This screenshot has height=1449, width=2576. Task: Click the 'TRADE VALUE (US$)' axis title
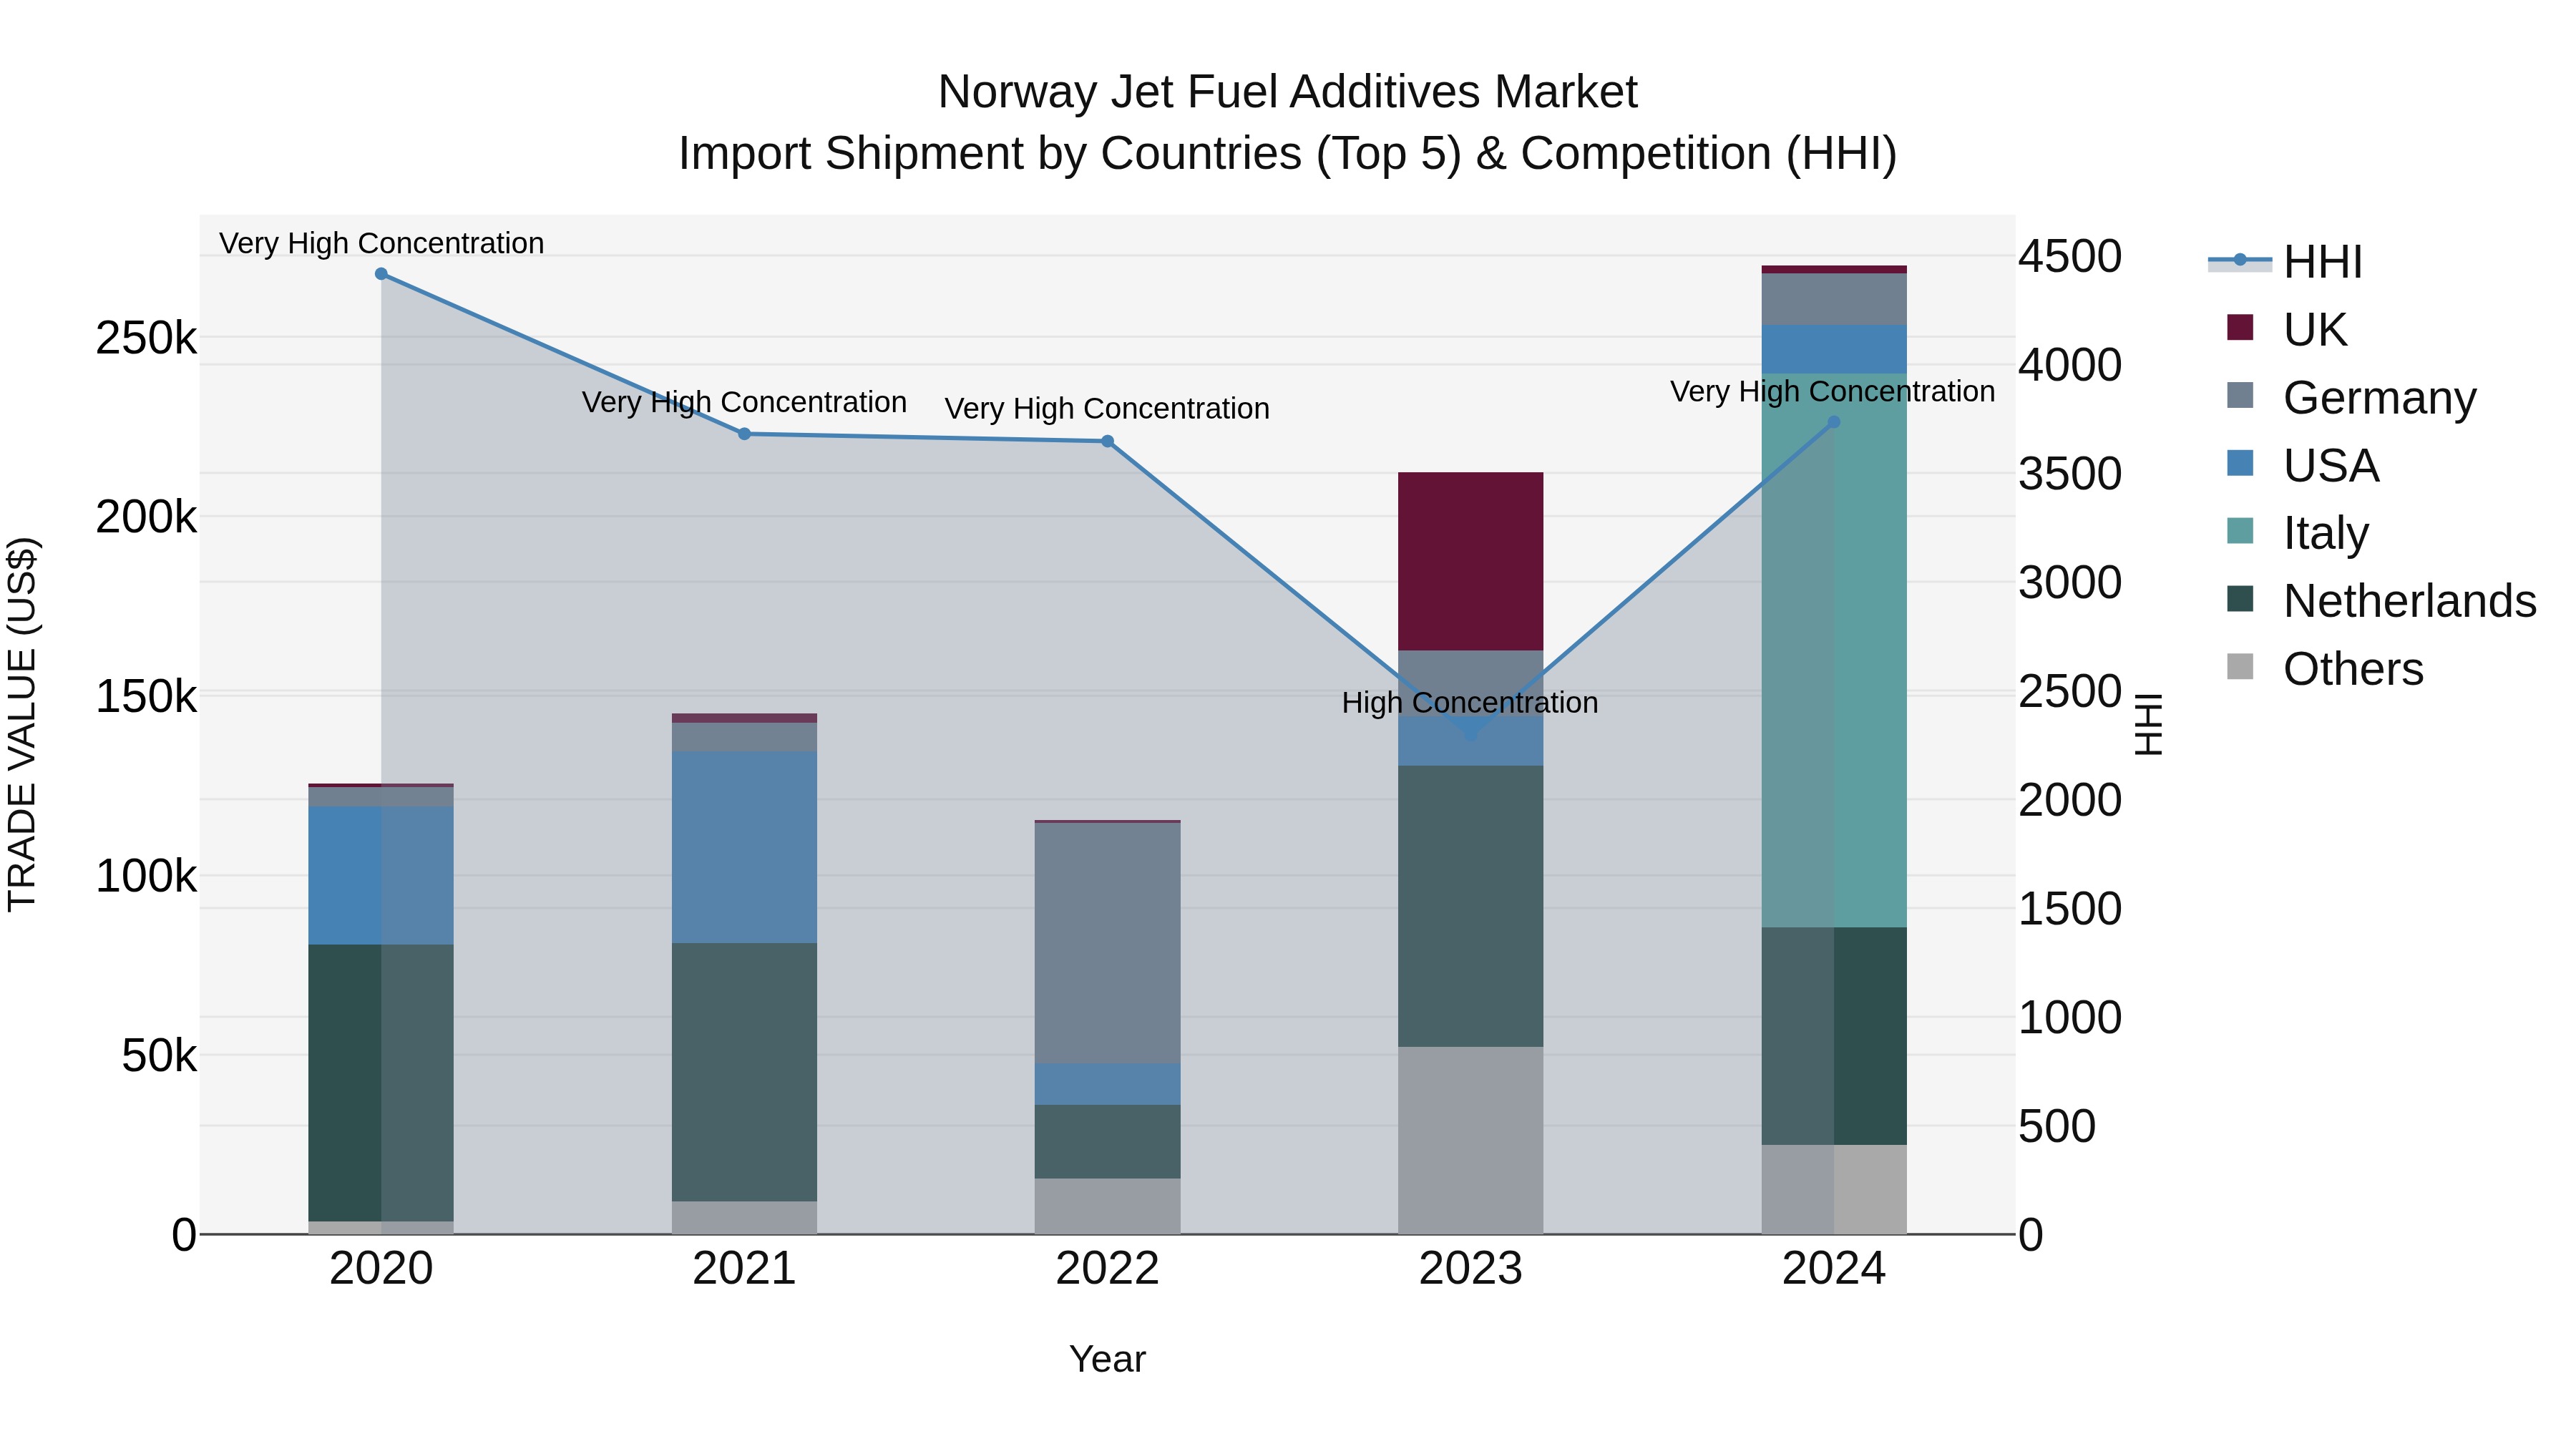(22, 724)
